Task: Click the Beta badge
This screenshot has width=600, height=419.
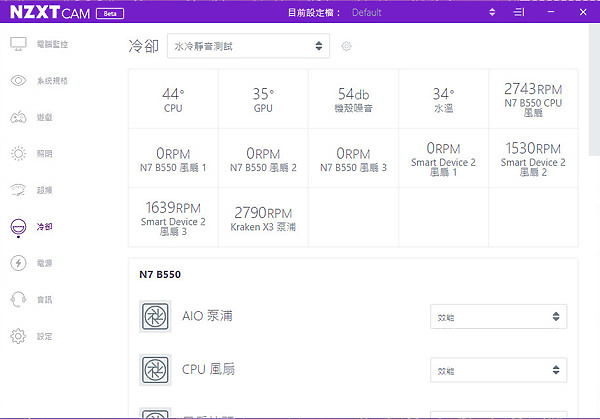Action: (110, 14)
